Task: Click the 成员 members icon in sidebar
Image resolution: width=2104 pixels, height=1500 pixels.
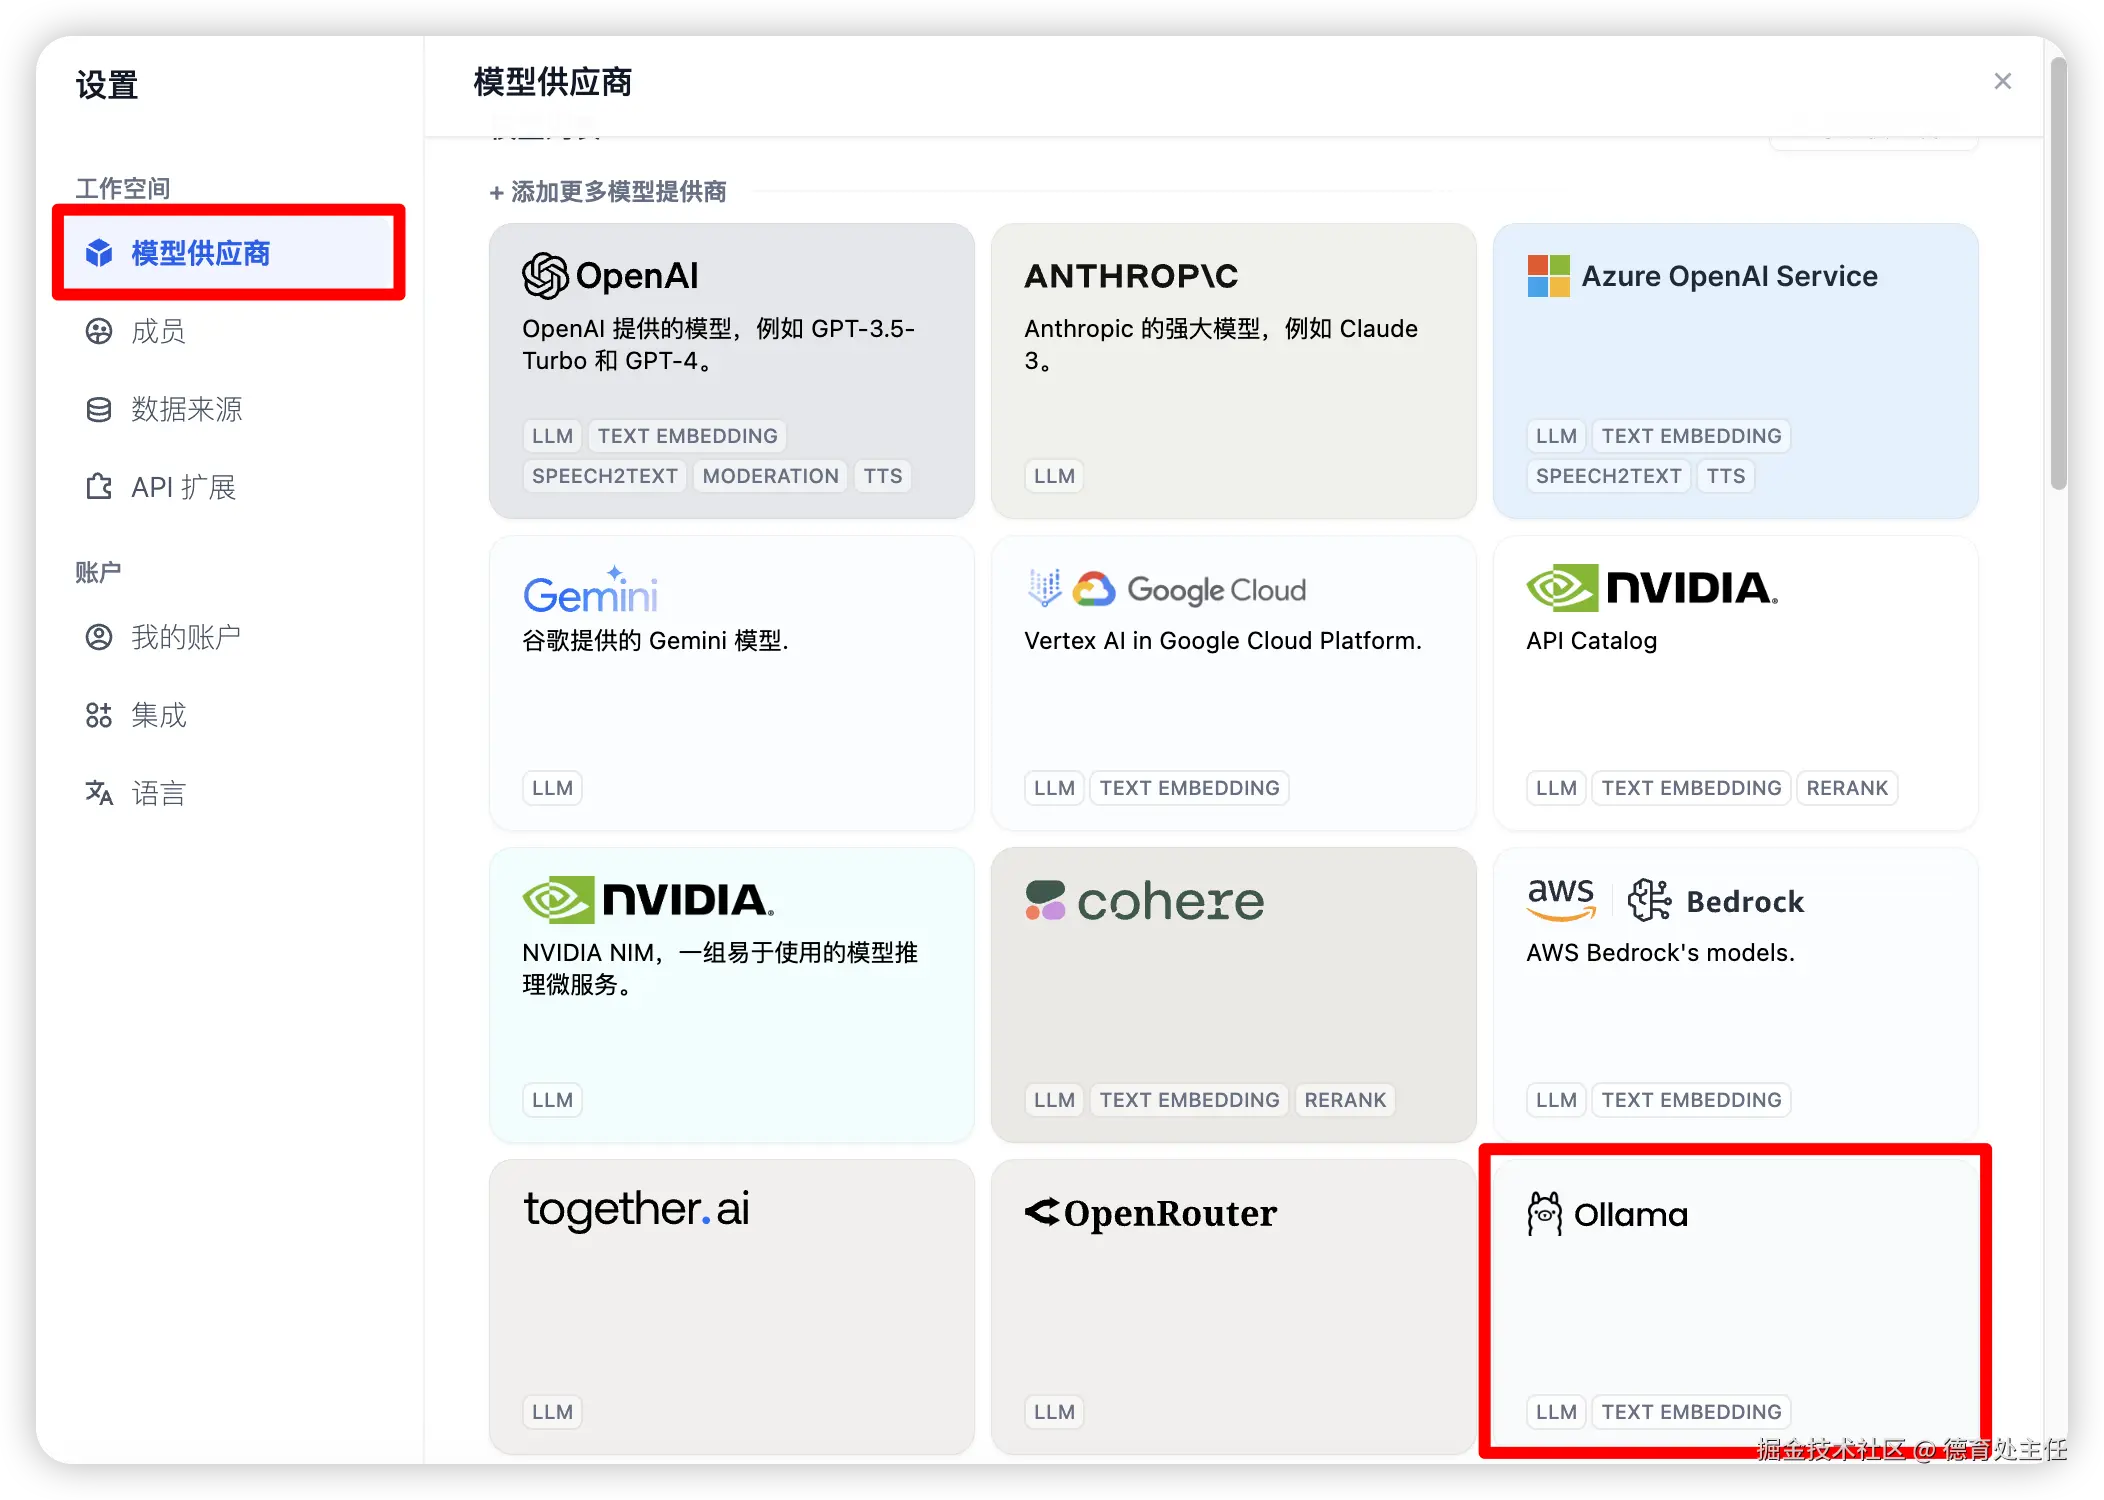Action: tap(99, 332)
